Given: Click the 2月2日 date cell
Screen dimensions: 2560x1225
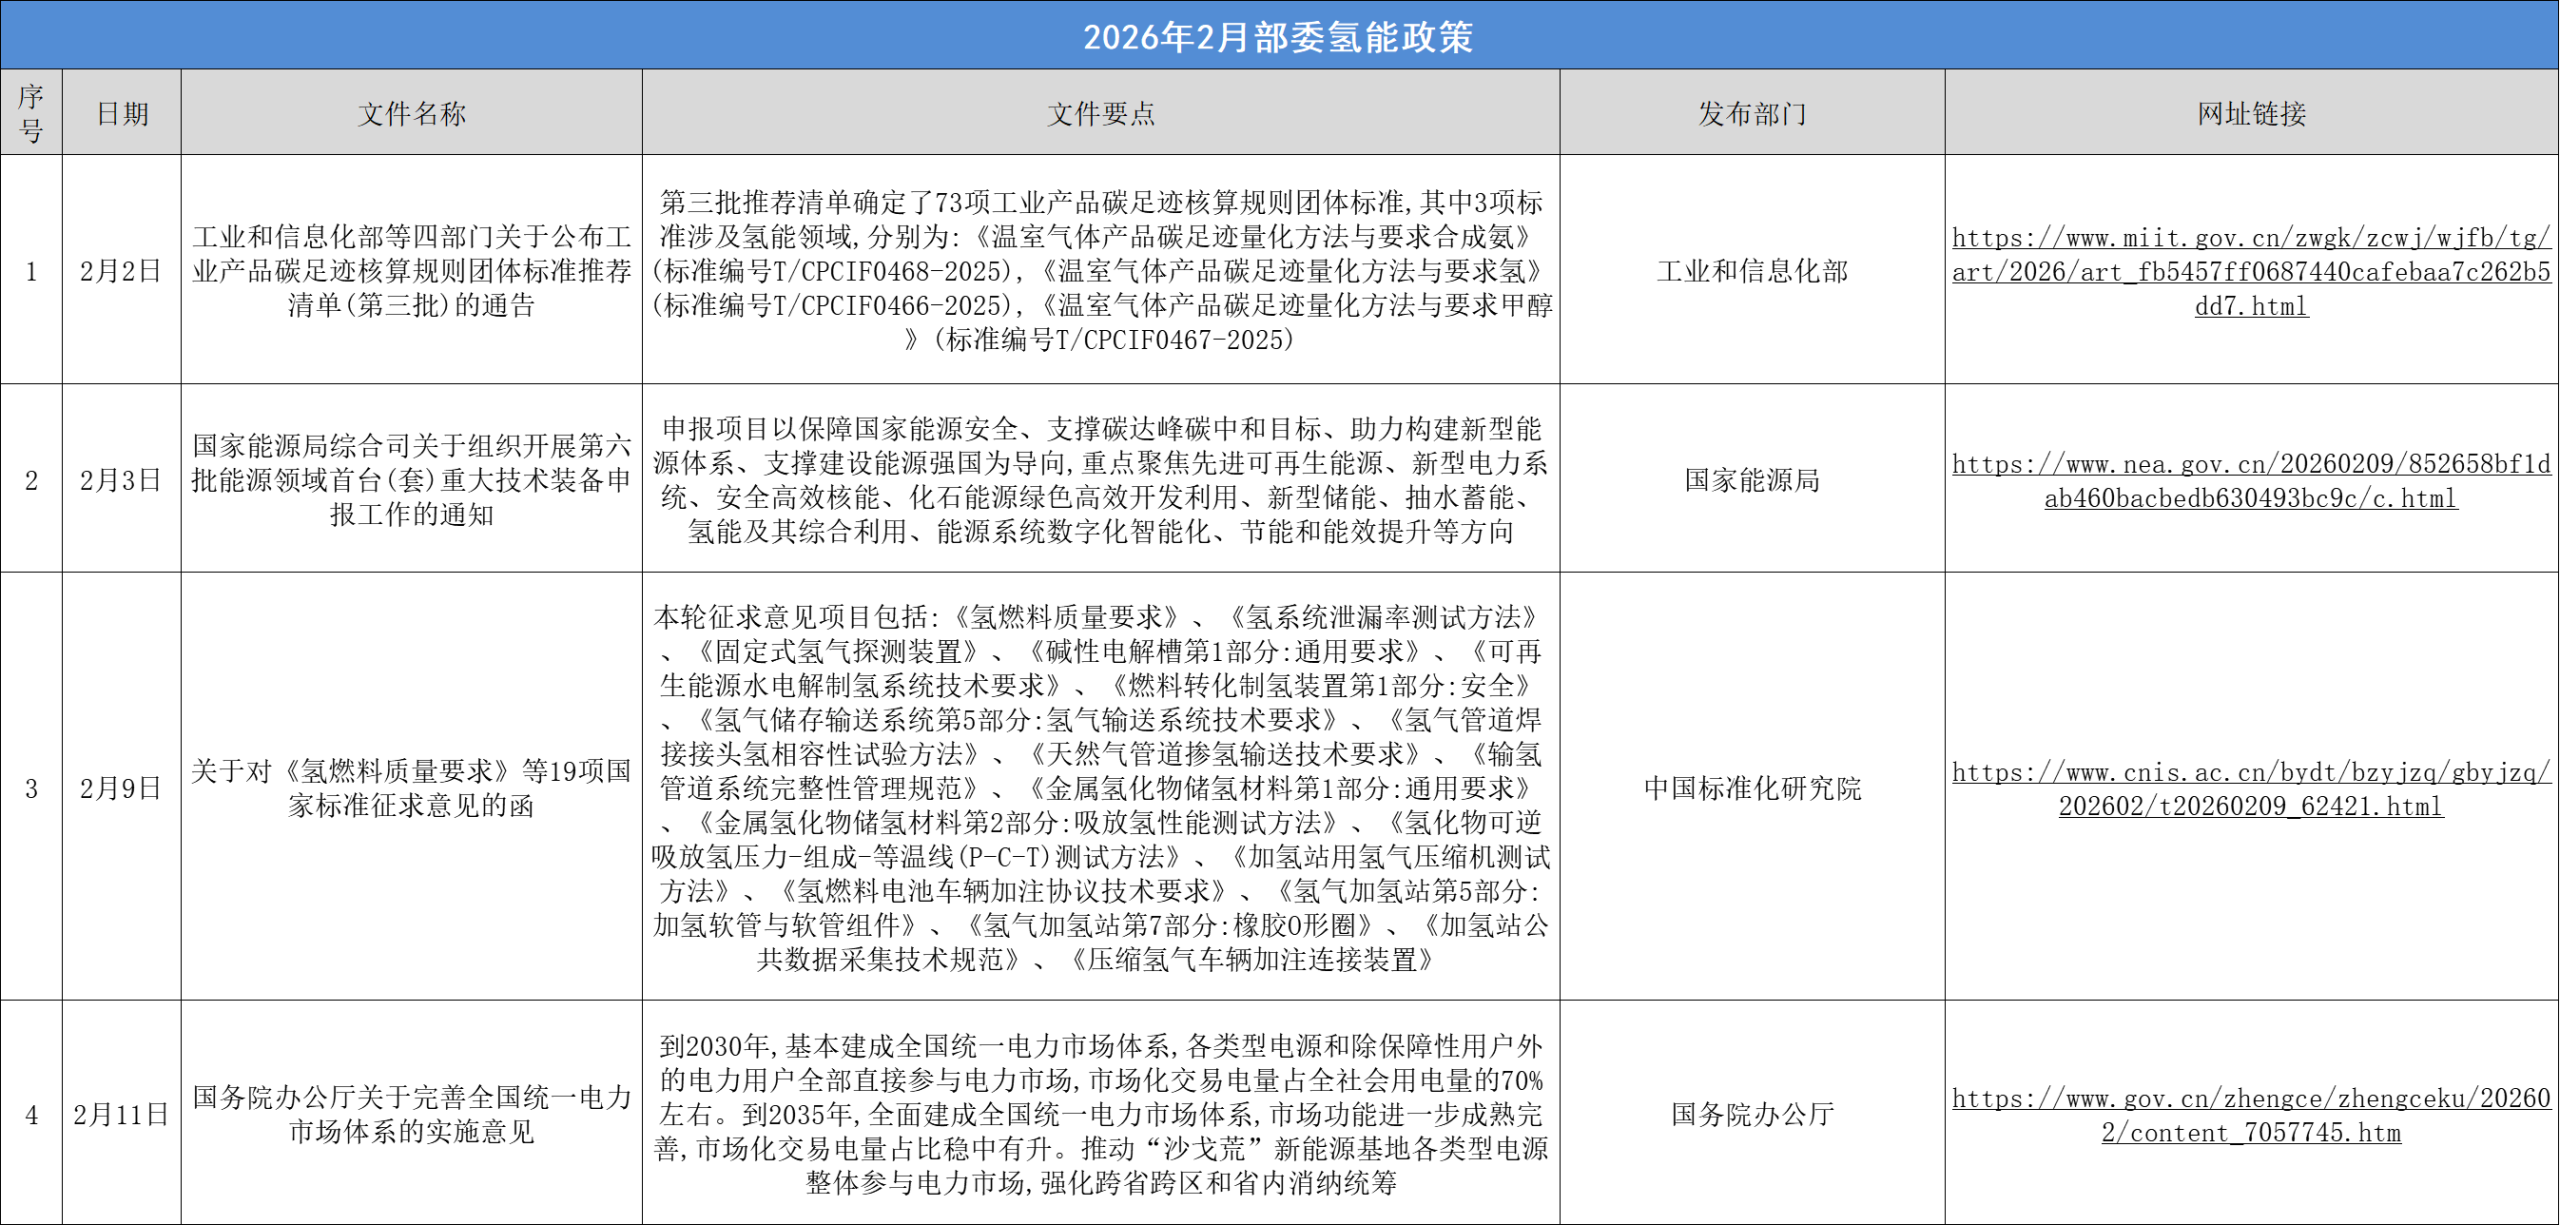Looking at the screenshot, I should (x=121, y=271).
